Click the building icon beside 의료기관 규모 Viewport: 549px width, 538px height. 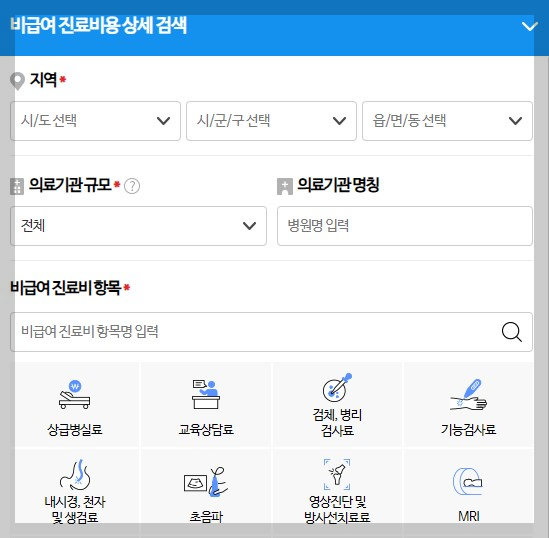[x=17, y=186]
